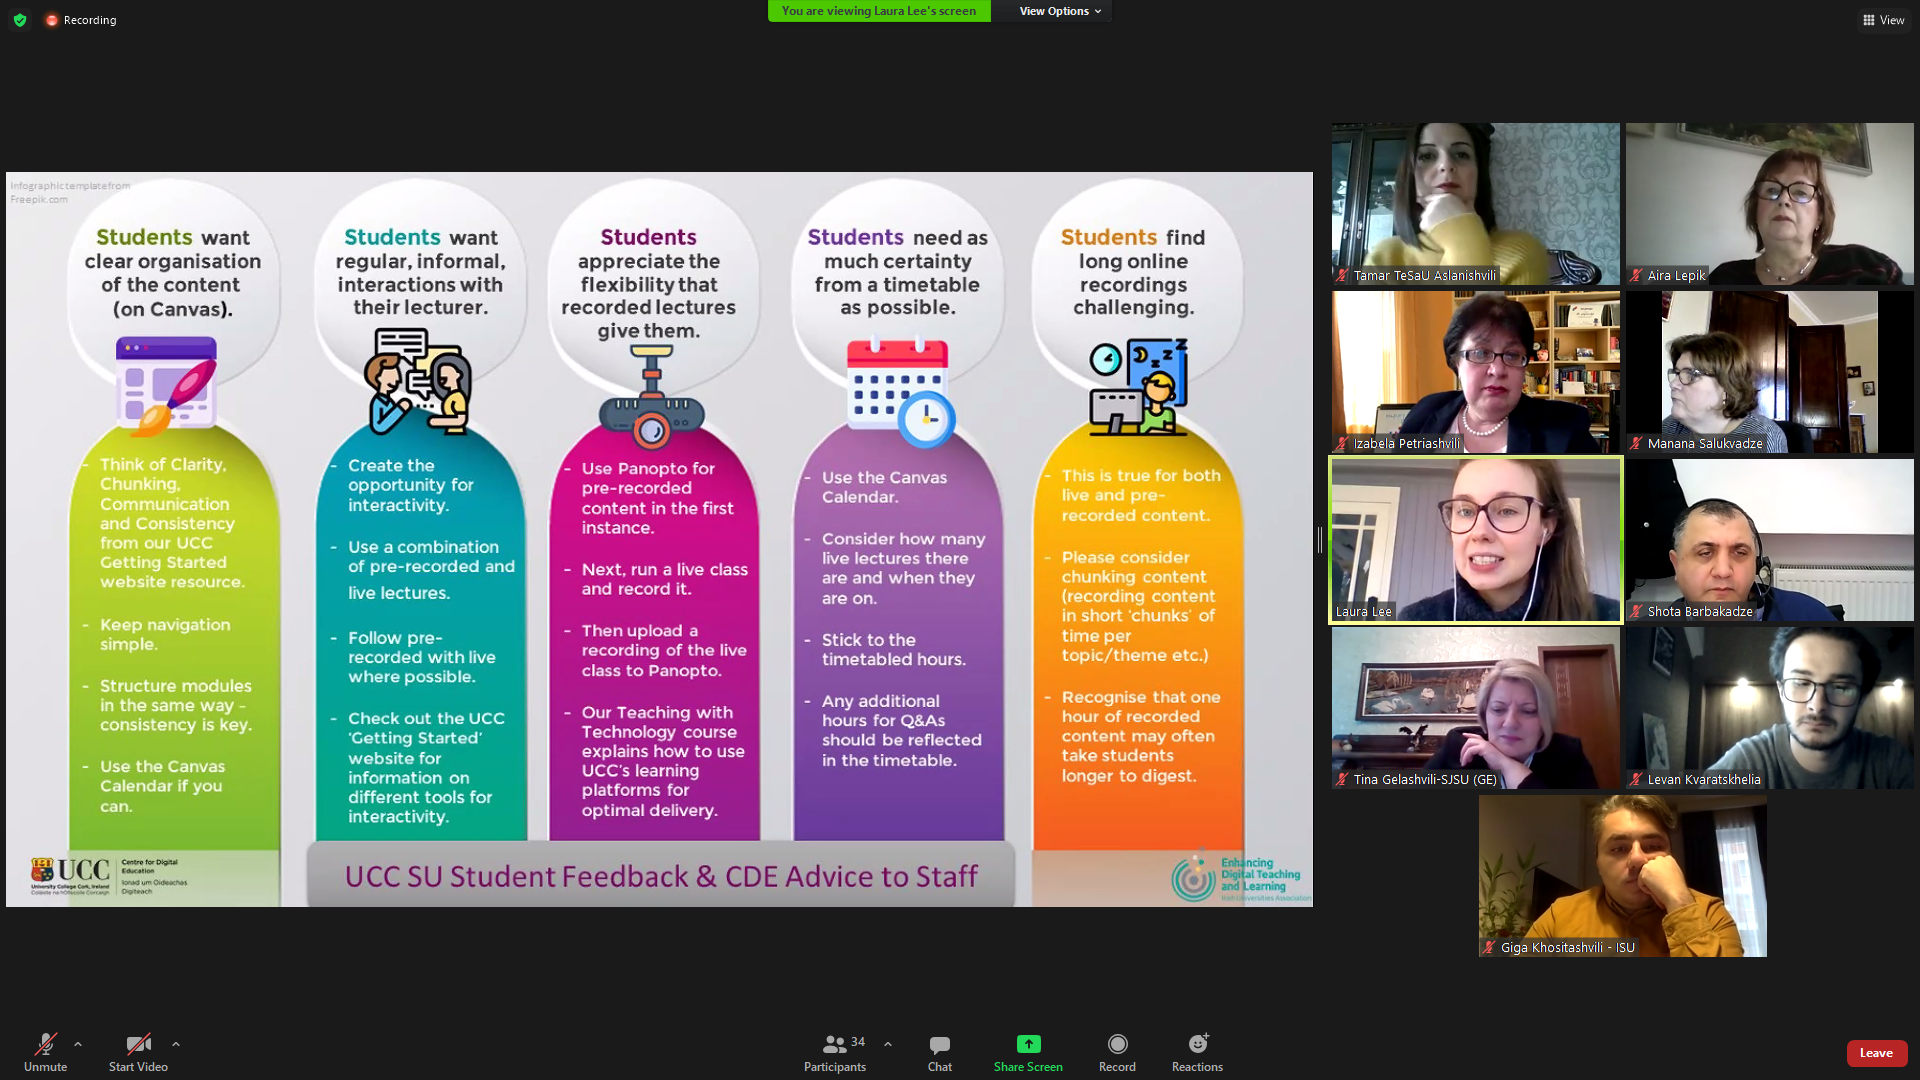This screenshot has width=1920, height=1080.
Task: Select Aira Lepik's video tile
Action: [1769, 204]
